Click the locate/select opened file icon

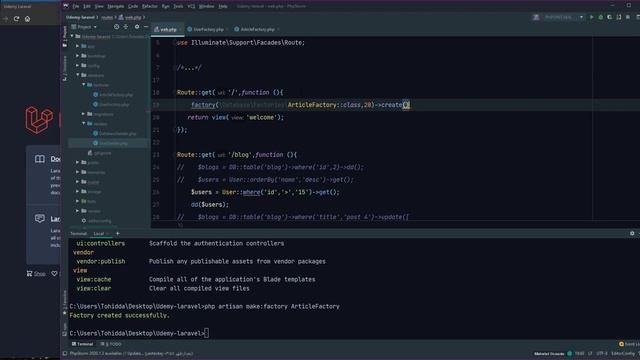[116, 27]
